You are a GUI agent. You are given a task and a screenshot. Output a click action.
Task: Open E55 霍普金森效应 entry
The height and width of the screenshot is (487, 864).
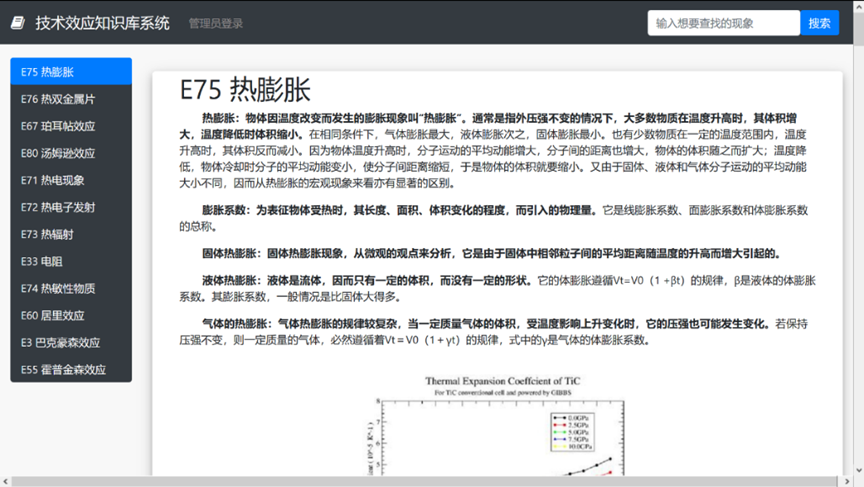click(71, 369)
